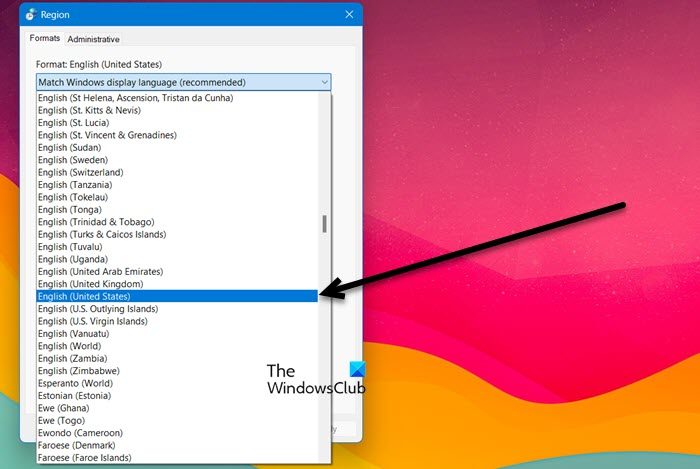Pick English (St. Lucia) from list
The image size is (700, 469).
(177, 123)
